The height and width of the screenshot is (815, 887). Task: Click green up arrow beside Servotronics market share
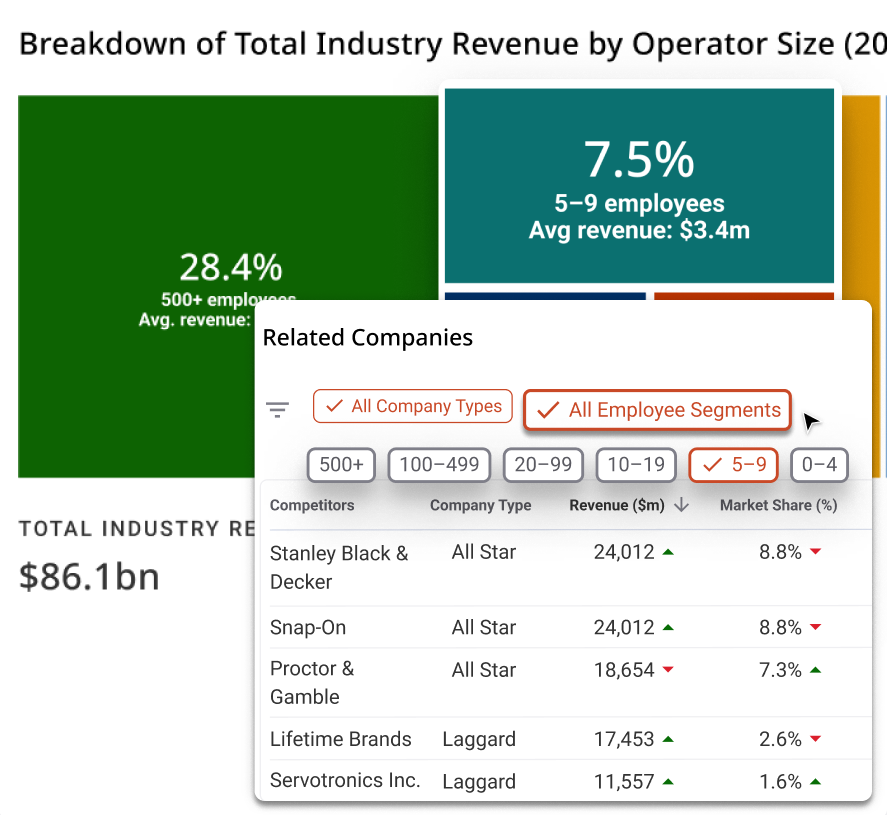coord(815,782)
